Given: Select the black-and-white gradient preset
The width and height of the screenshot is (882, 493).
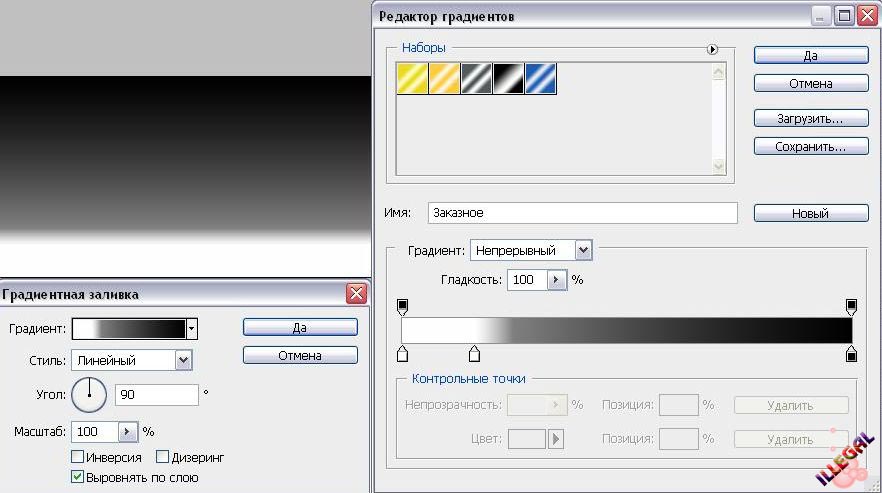Looking at the screenshot, I should point(509,79).
